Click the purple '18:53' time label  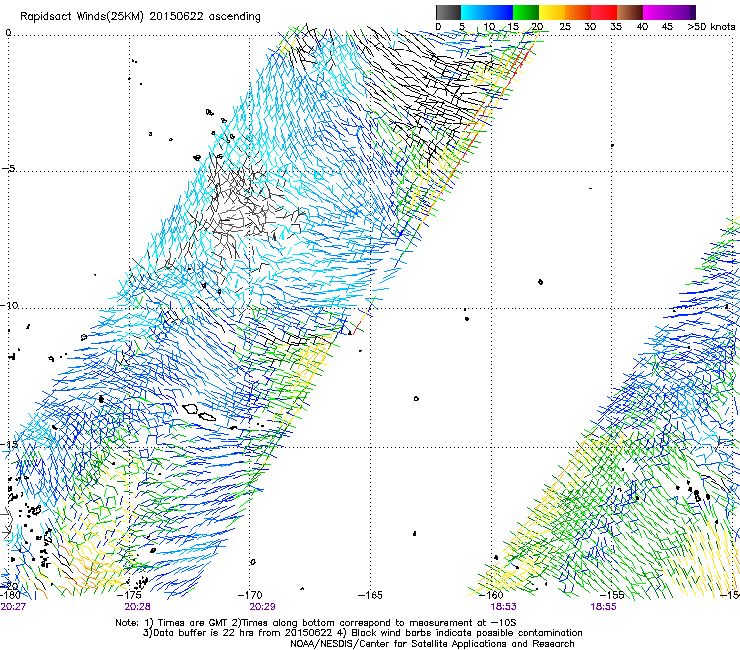coord(503,607)
